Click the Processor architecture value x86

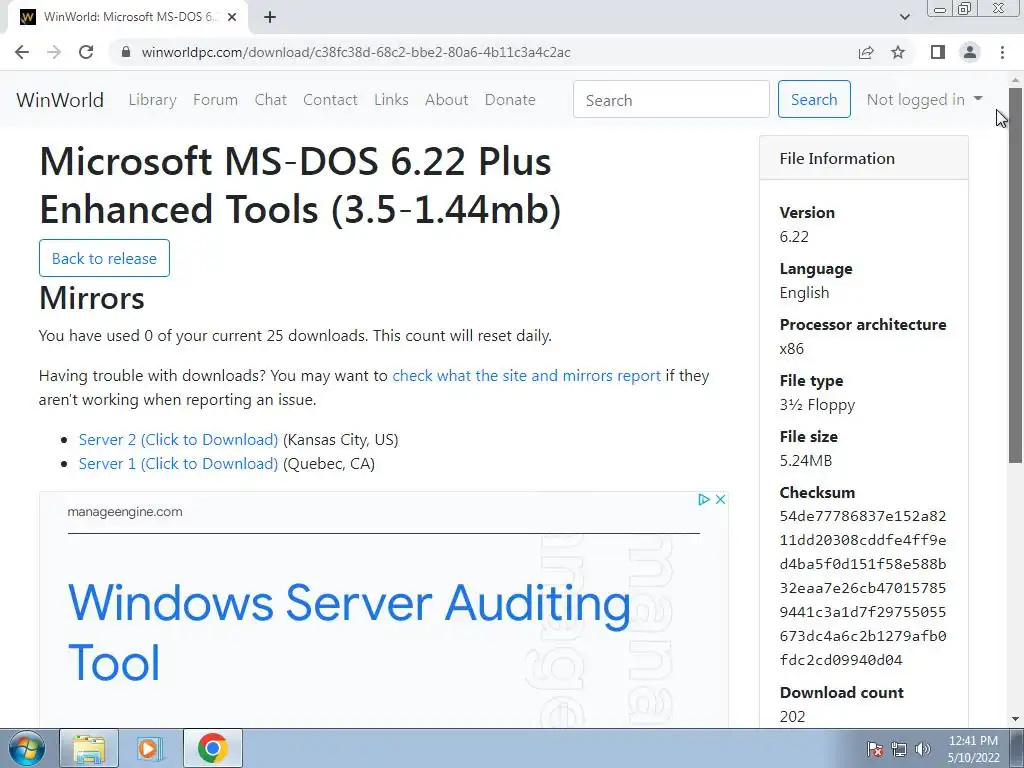pyautogui.click(x=792, y=349)
